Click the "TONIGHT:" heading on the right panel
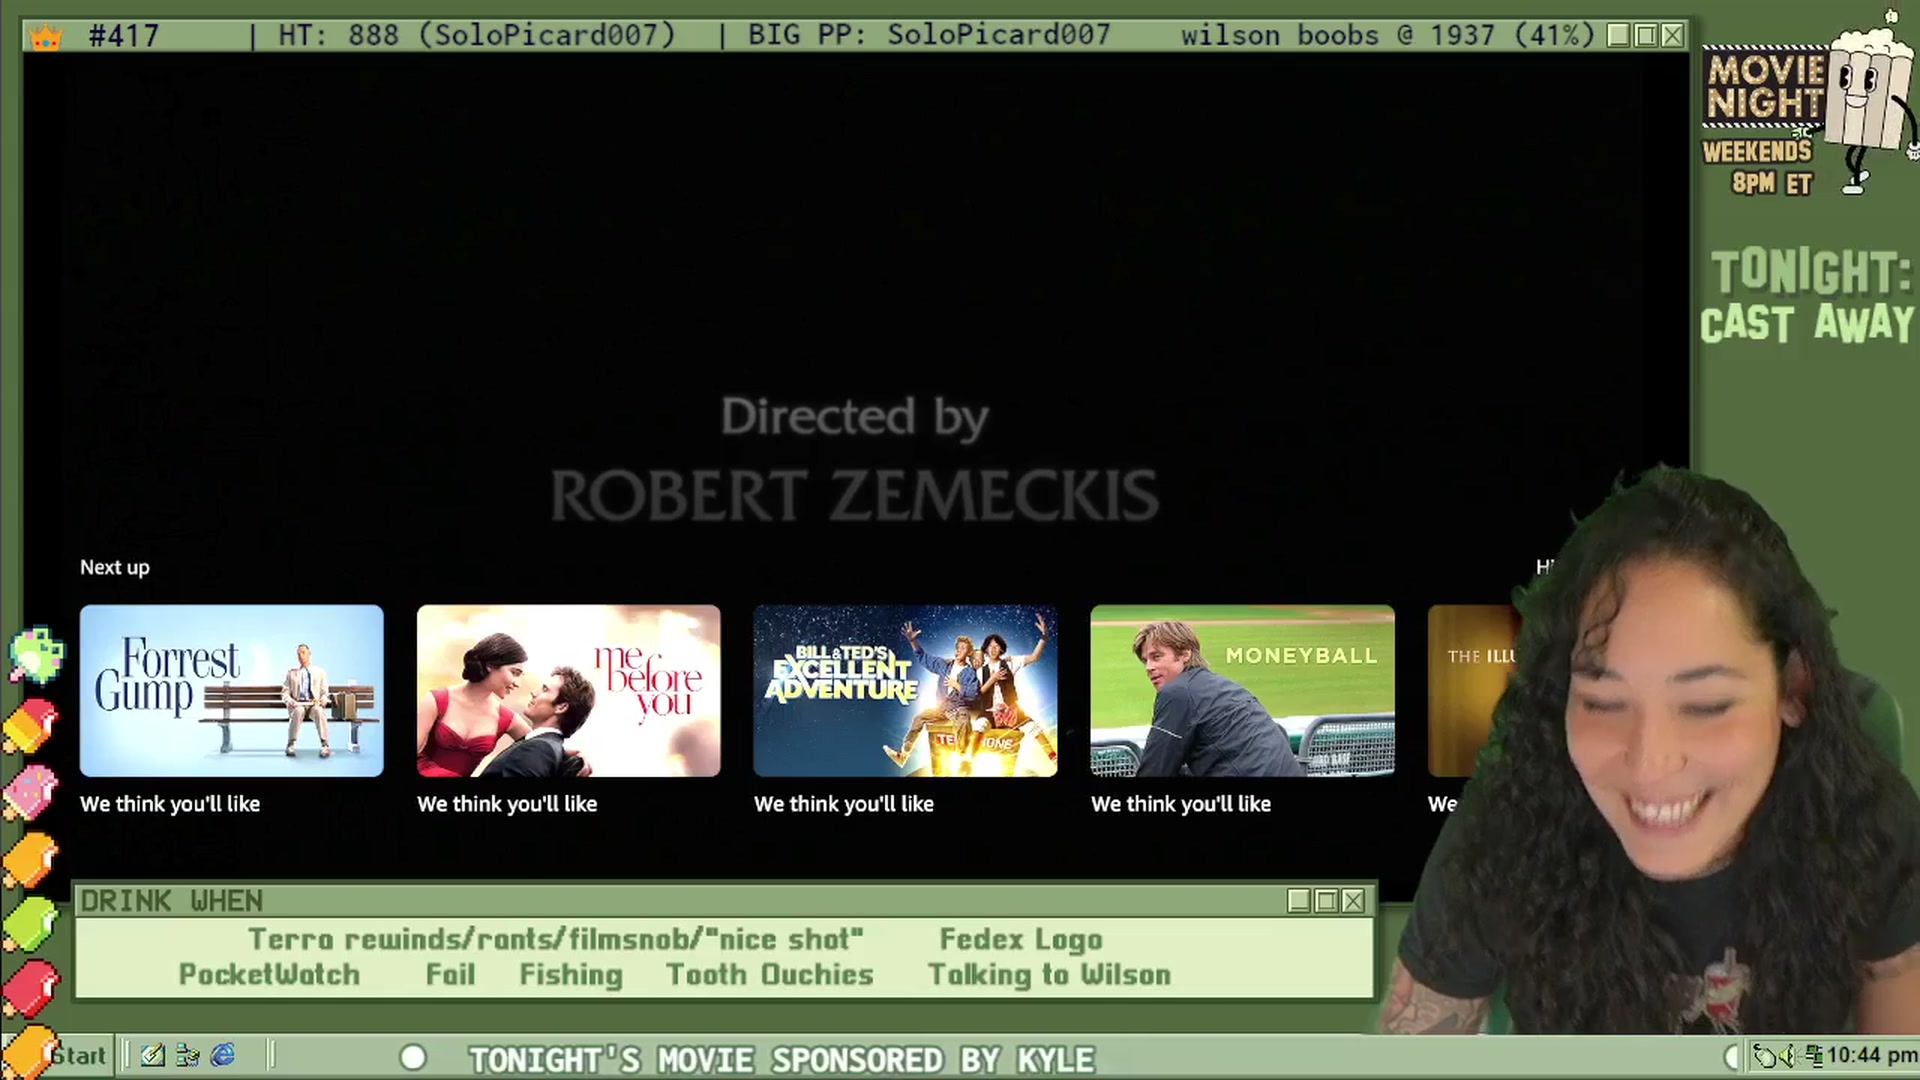Viewport: 1920px width, 1080px height. (x=1811, y=272)
